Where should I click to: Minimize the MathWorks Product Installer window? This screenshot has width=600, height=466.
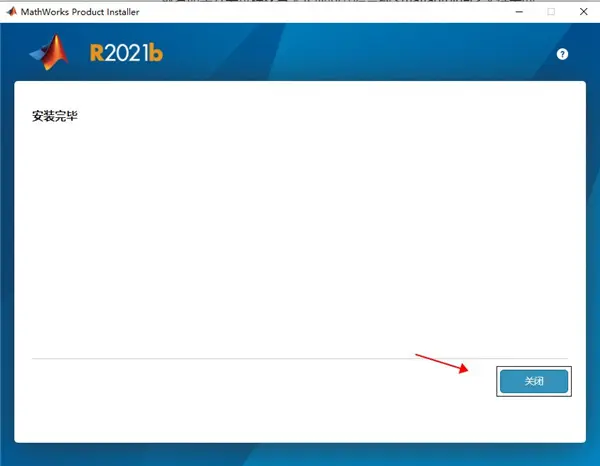click(x=519, y=12)
